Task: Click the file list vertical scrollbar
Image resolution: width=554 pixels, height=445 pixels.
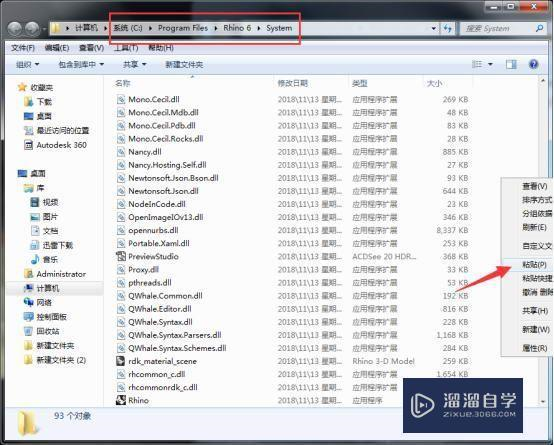Action: pos(543,241)
